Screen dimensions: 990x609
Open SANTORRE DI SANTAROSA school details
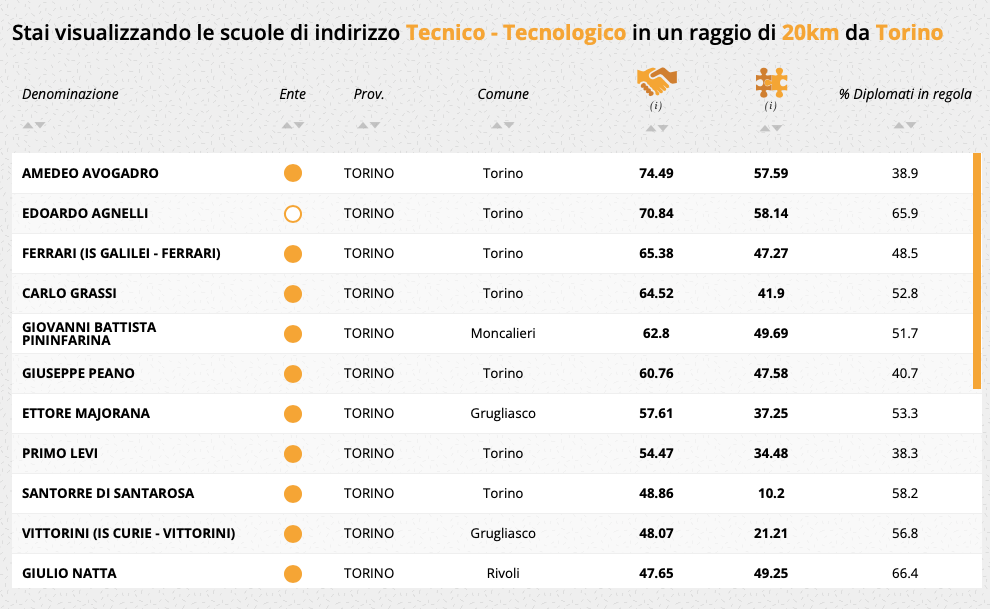click(x=108, y=493)
